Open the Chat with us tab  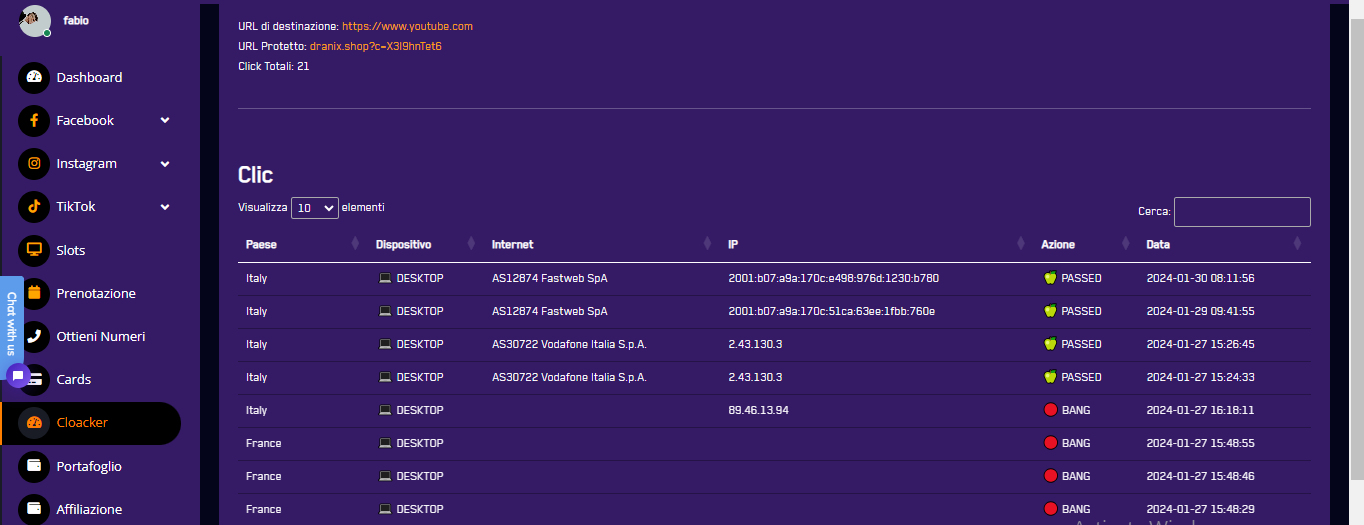11,324
